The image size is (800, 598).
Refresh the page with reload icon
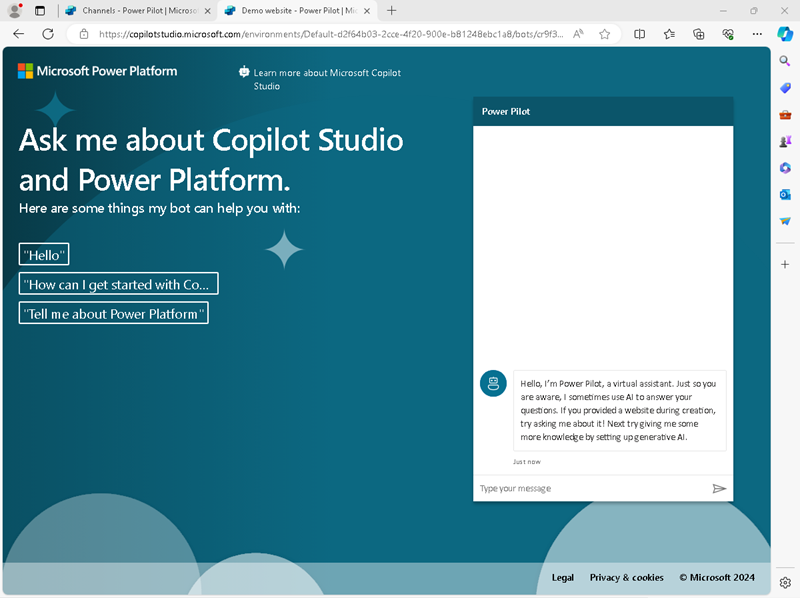point(48,34)
